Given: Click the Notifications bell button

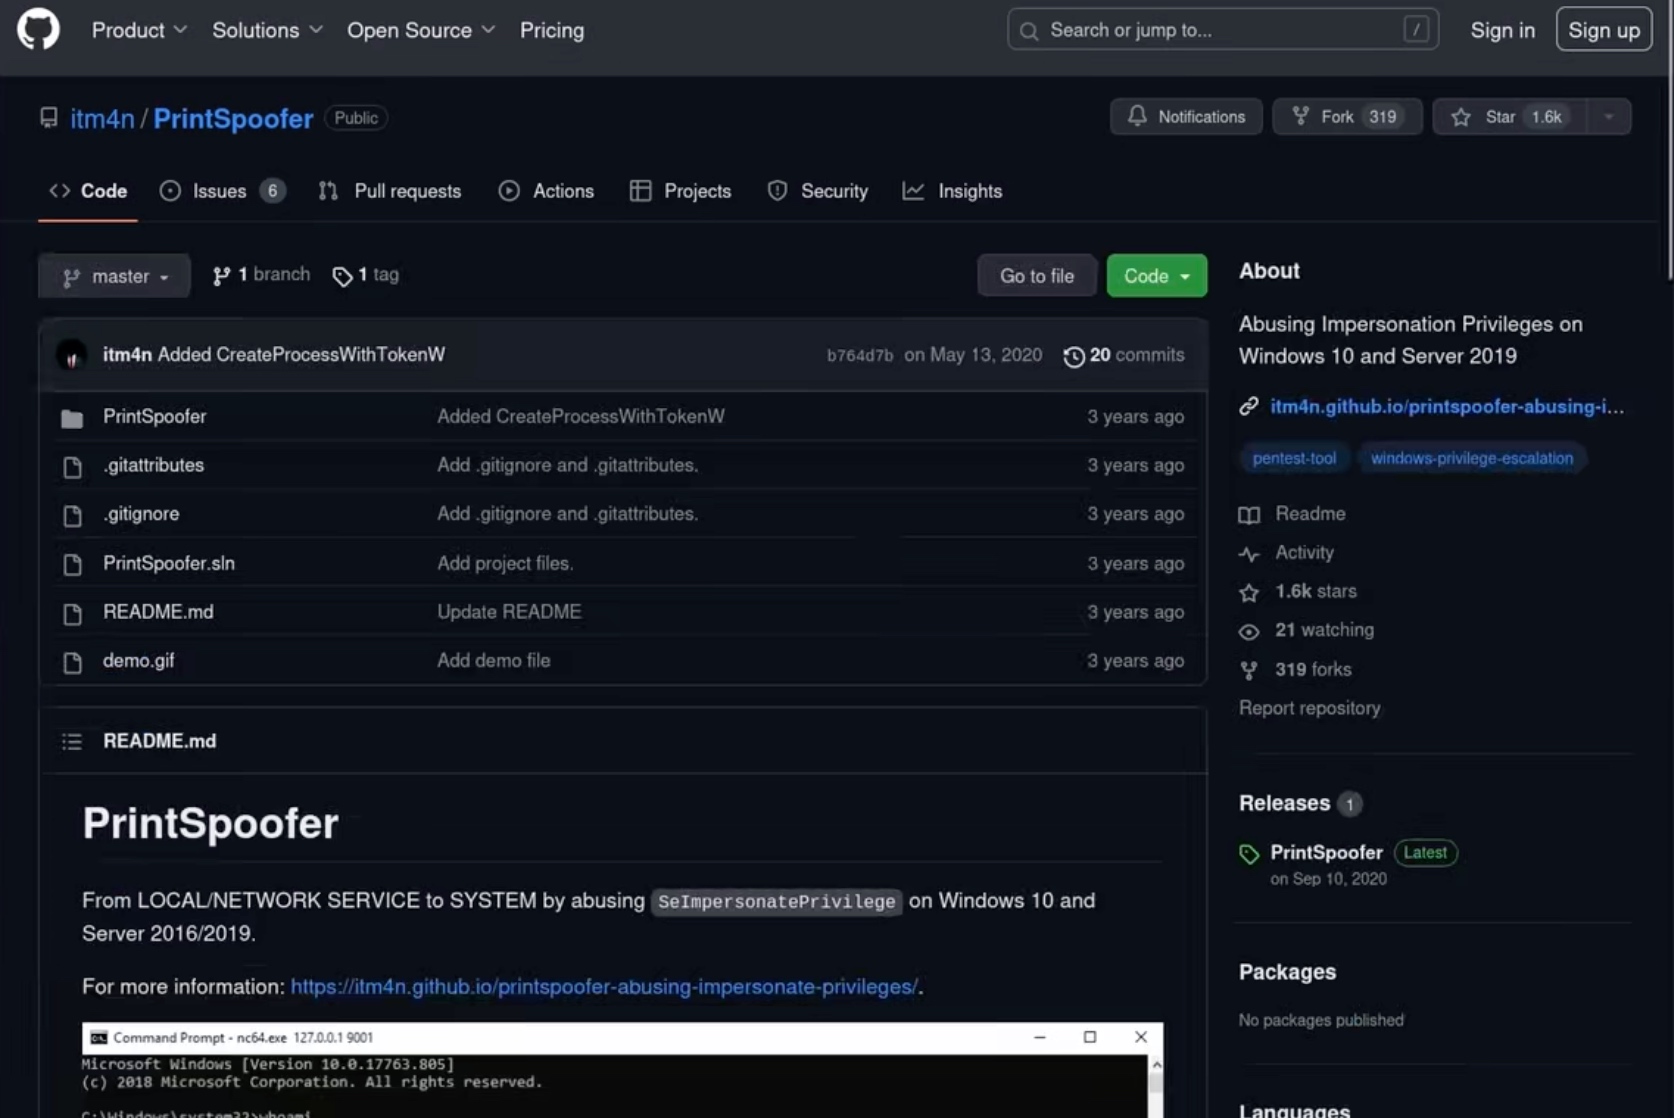Looking at the screenshot, I should 1186,117.
